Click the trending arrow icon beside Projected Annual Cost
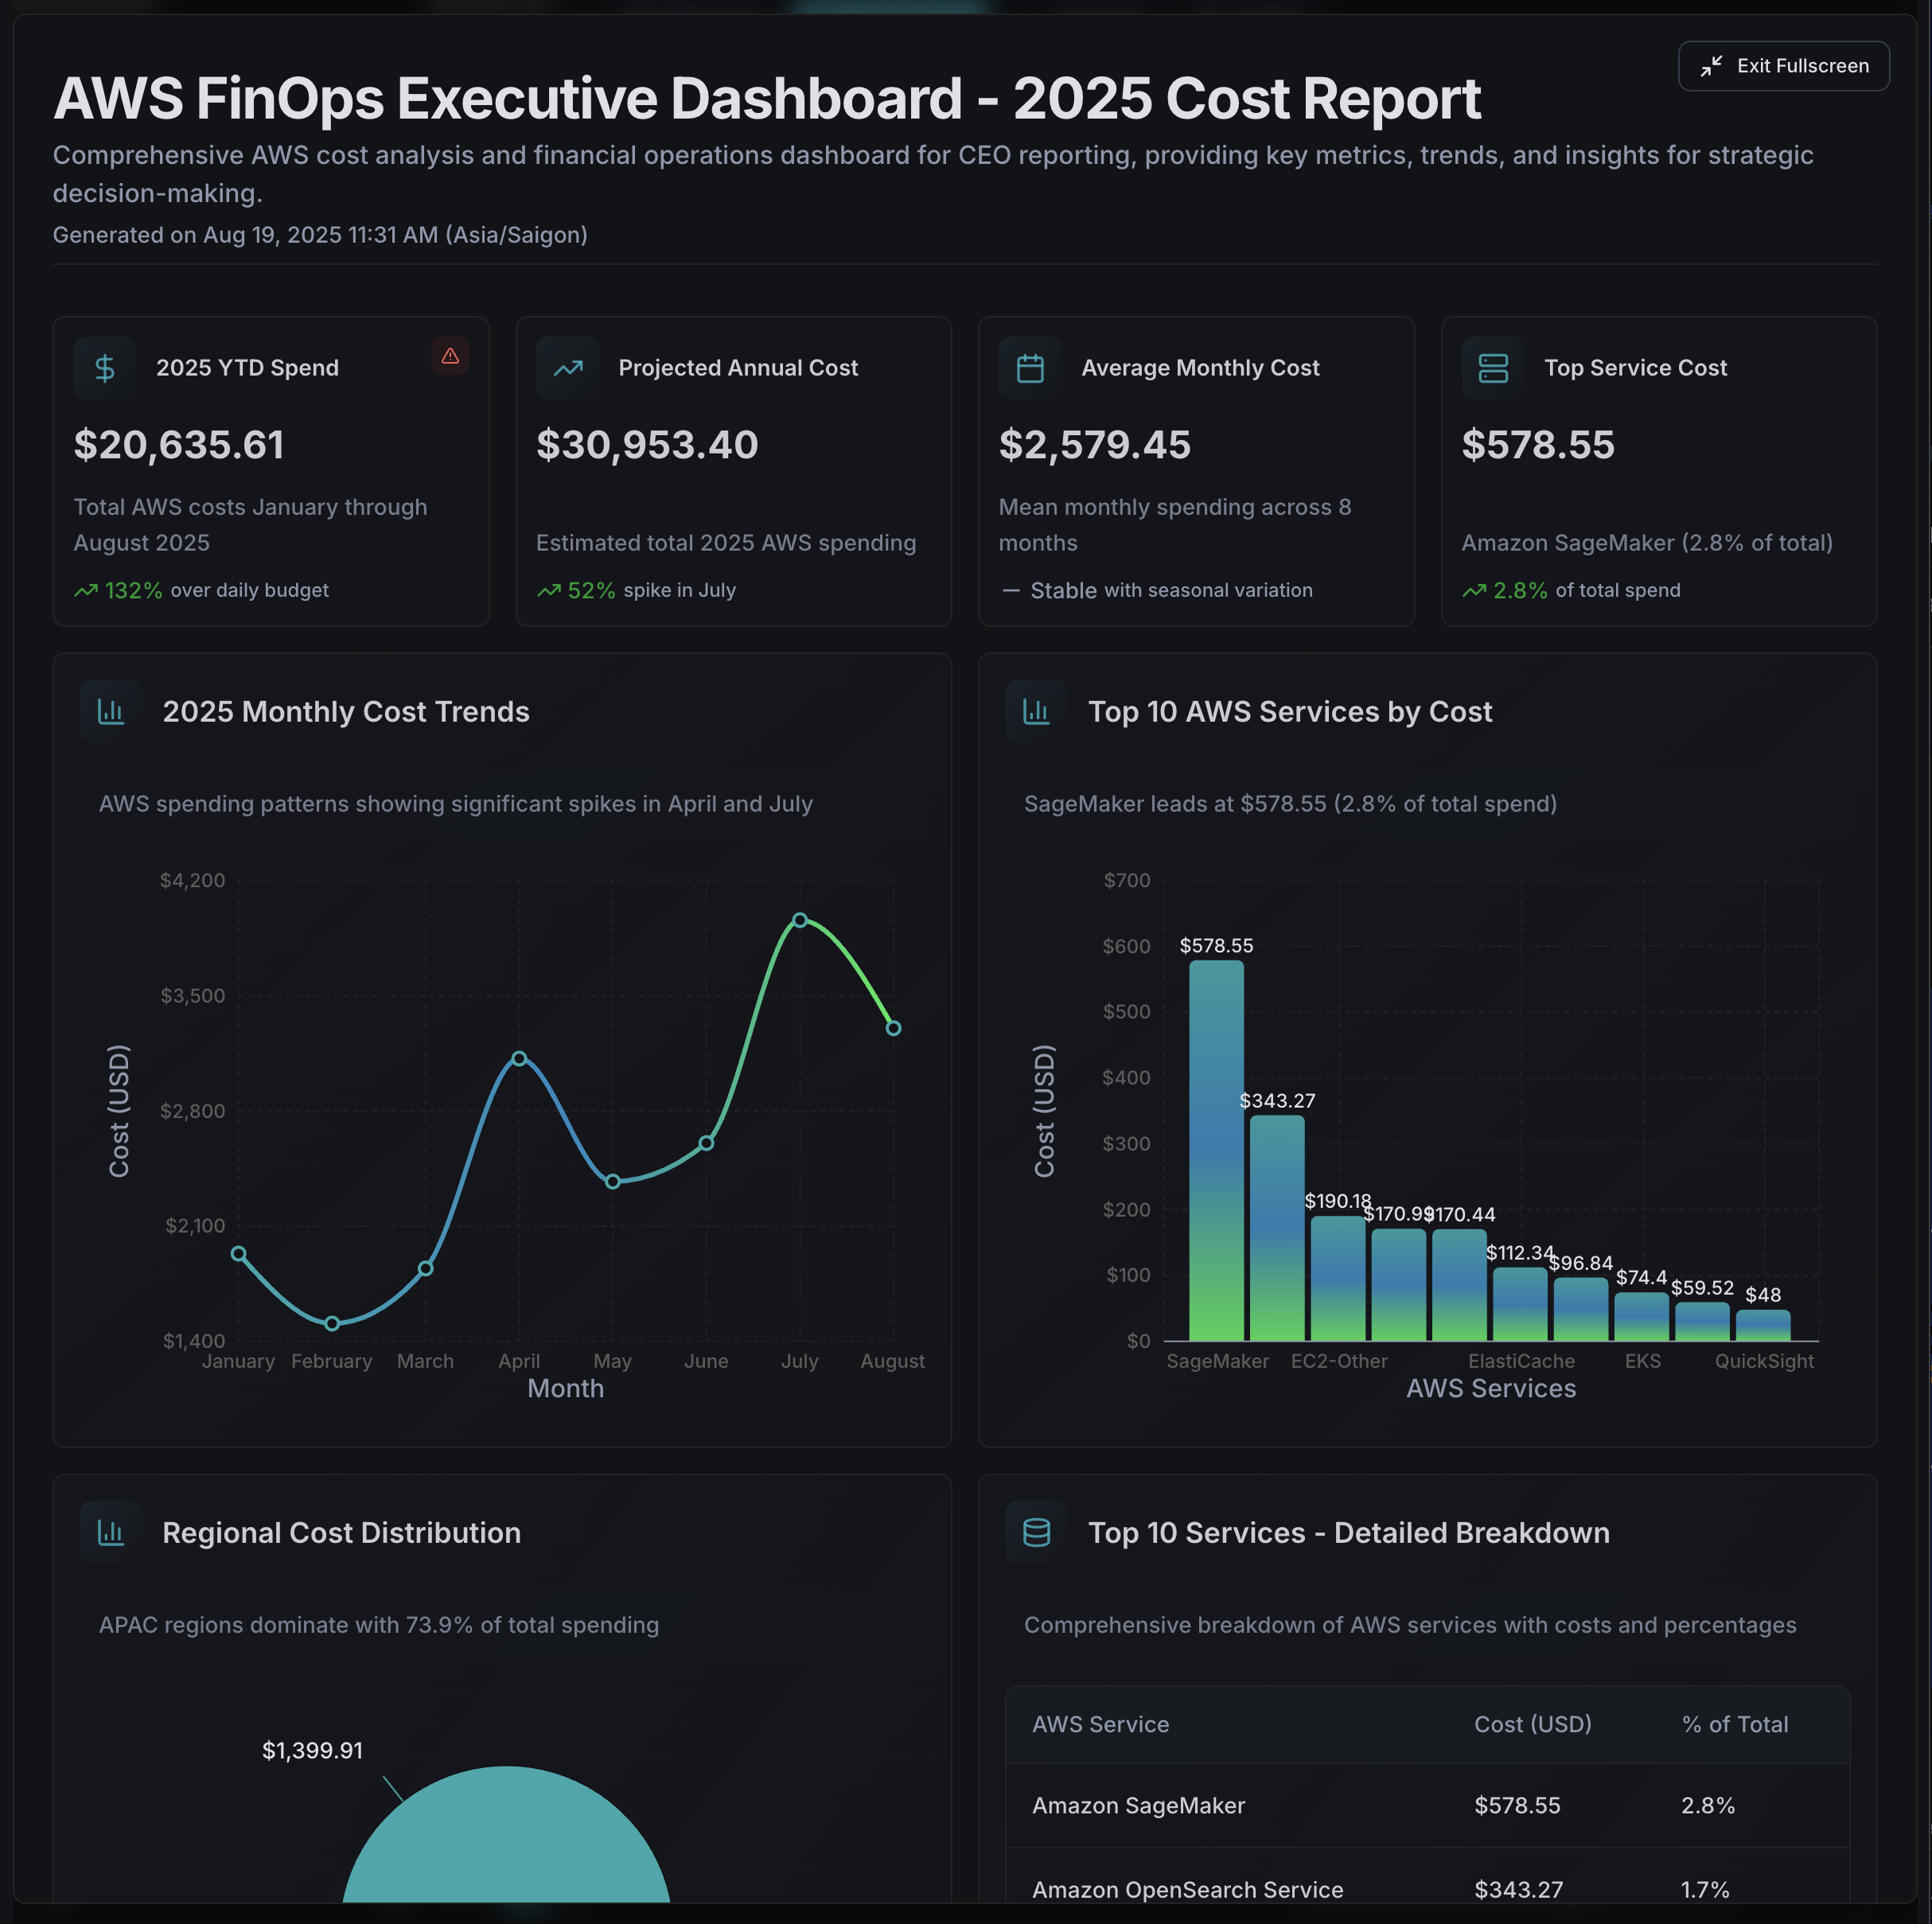1932x1924 pixels. [568, 368]
